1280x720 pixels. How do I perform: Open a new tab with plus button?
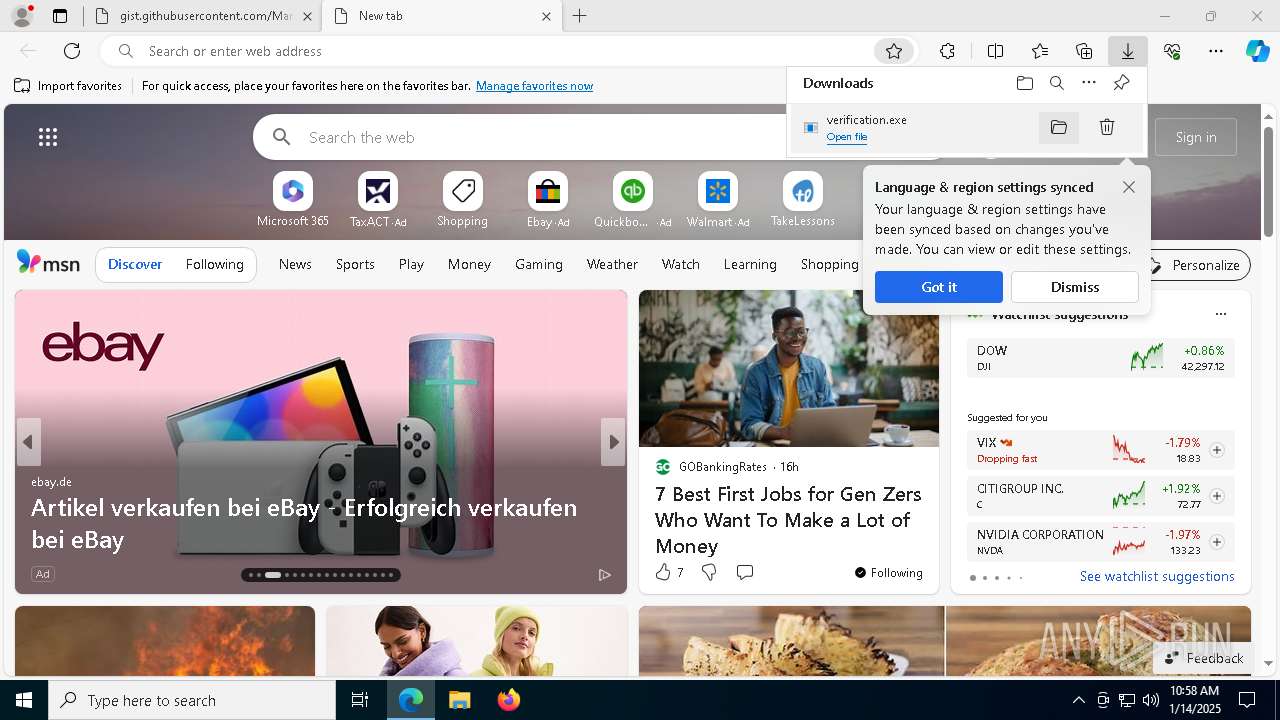pos(580,16)
